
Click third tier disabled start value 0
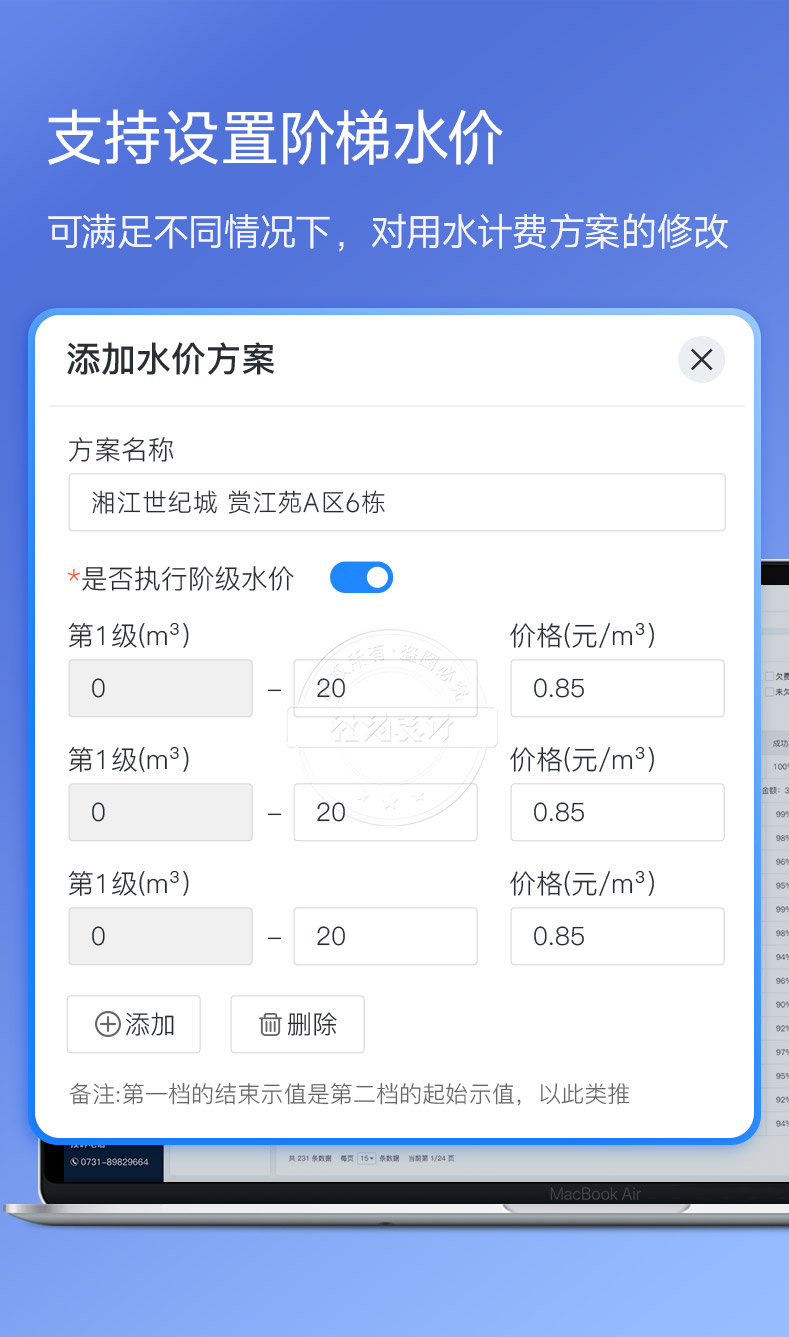[160, 936]
